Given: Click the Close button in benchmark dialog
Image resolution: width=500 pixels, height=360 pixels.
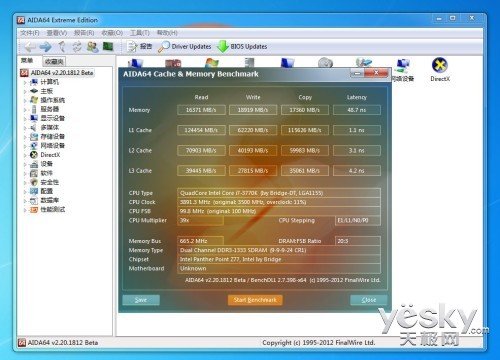Looking at the screenshot, I should (x=369, y=300).
